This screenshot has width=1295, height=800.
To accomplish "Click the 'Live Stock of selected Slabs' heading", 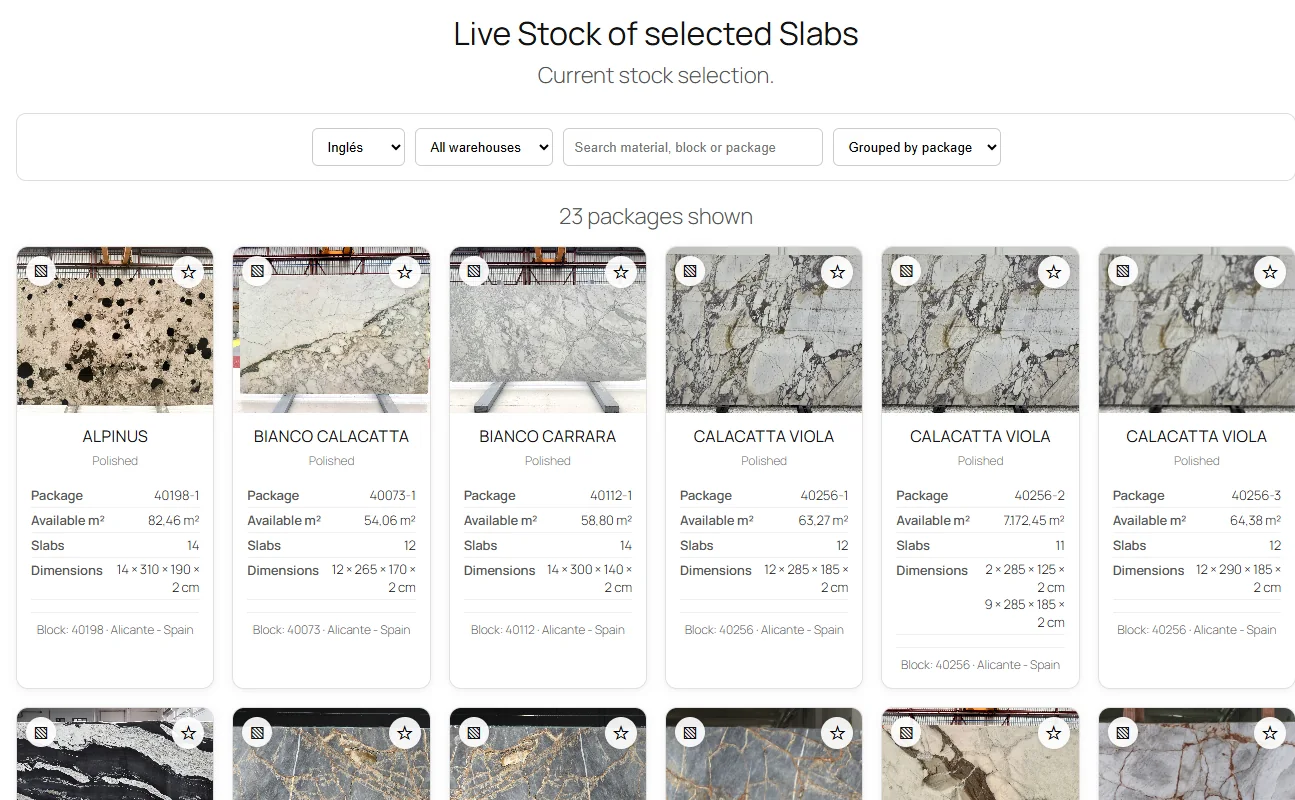I will 656,34.
